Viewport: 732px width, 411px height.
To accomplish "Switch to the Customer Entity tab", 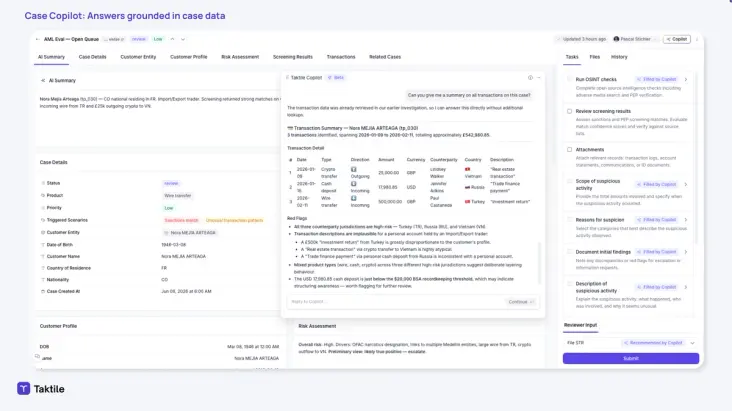I will click(138, 57).
